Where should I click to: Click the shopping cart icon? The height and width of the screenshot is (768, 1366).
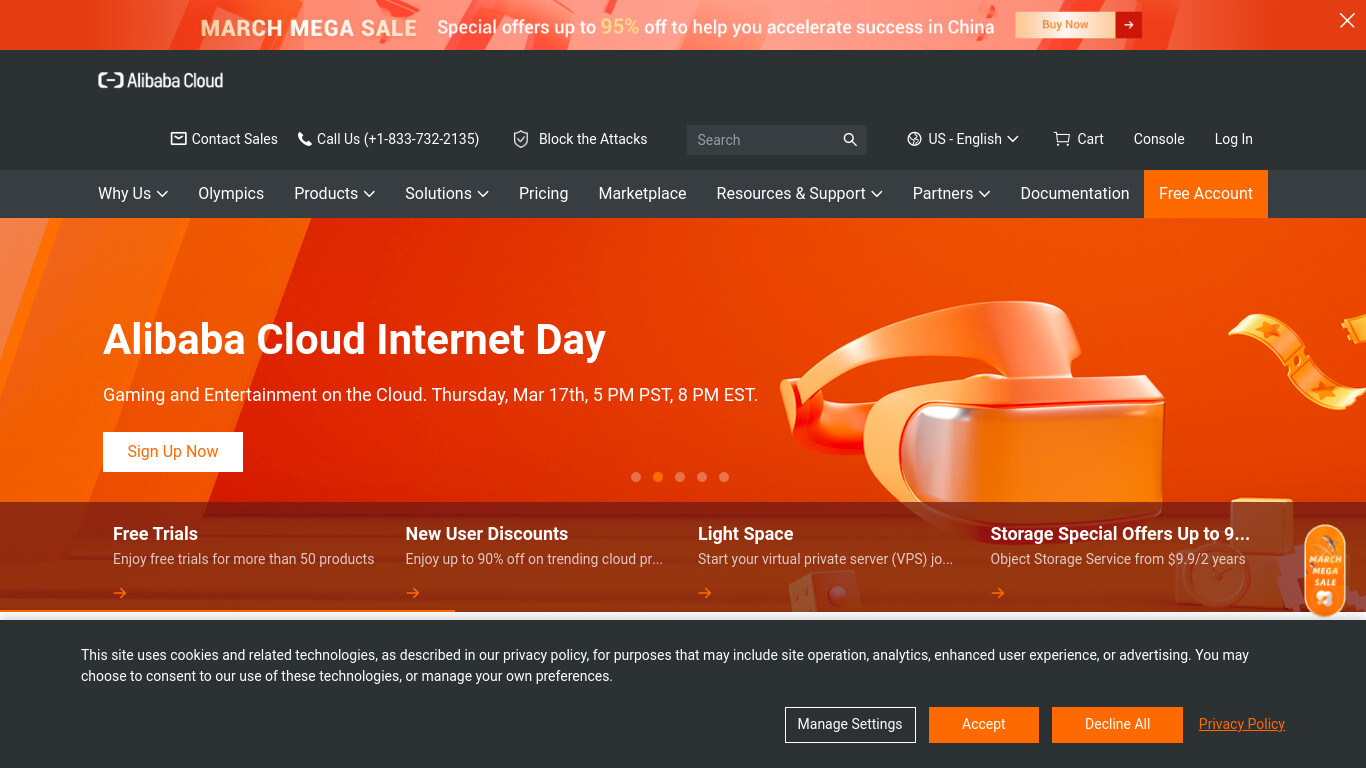pyautogui.click(x=1062, y=139)
